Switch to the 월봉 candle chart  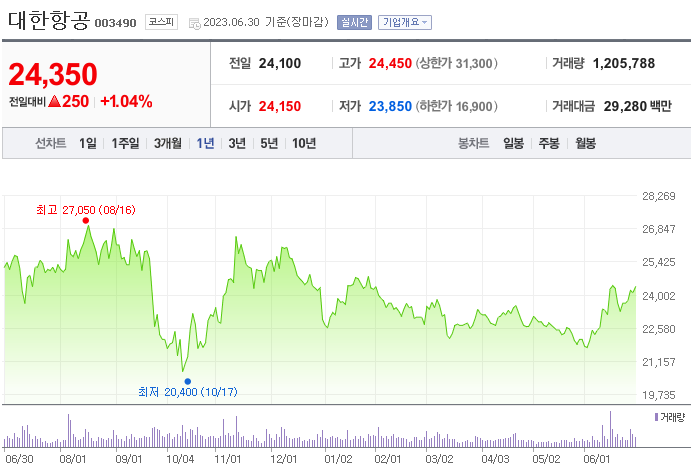tap(586, 143)
